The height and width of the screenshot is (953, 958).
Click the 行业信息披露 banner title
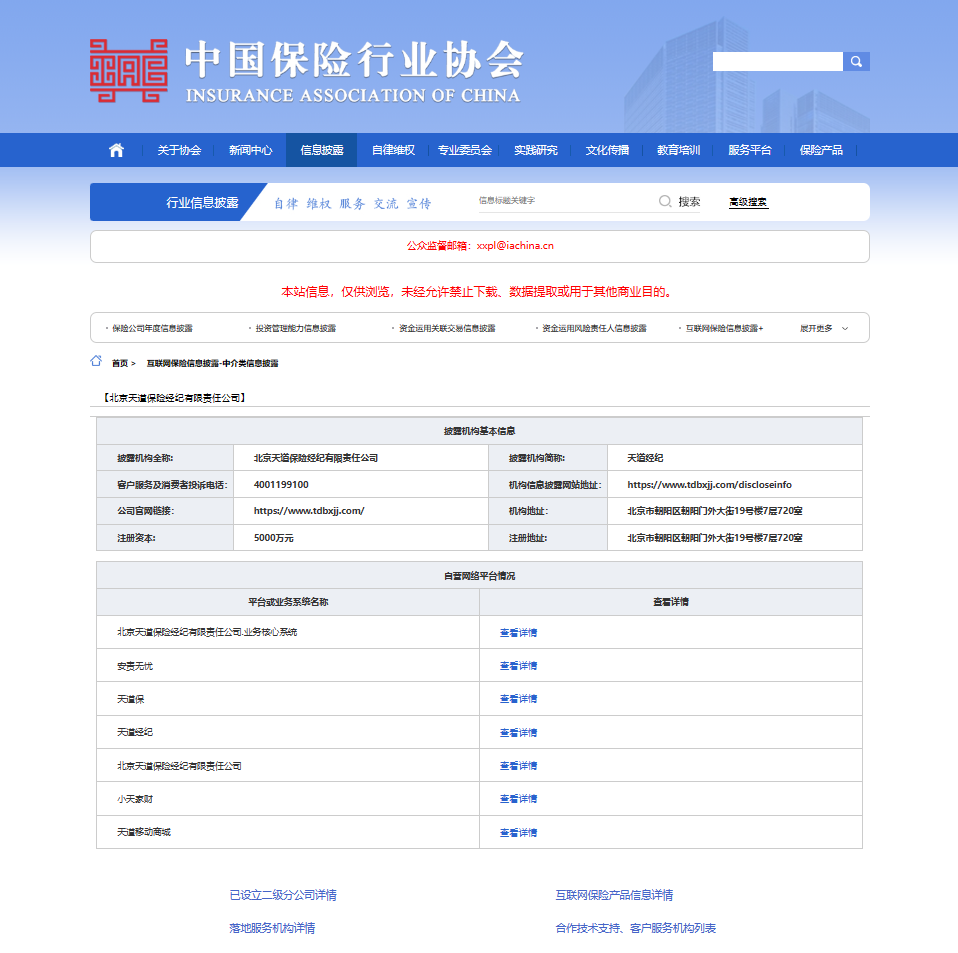click(202, 202)
